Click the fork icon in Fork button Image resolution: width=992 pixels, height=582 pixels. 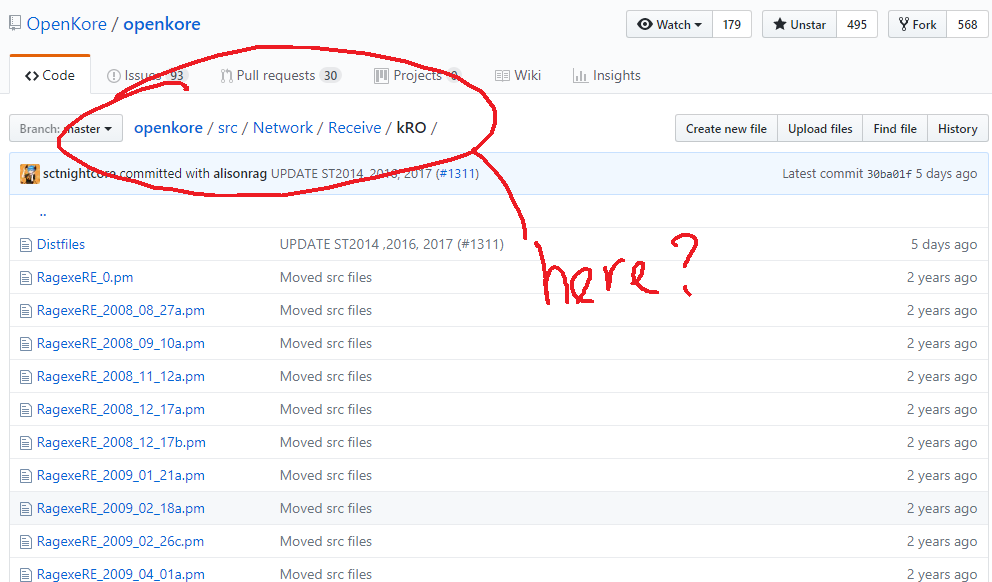click(904, 24)
